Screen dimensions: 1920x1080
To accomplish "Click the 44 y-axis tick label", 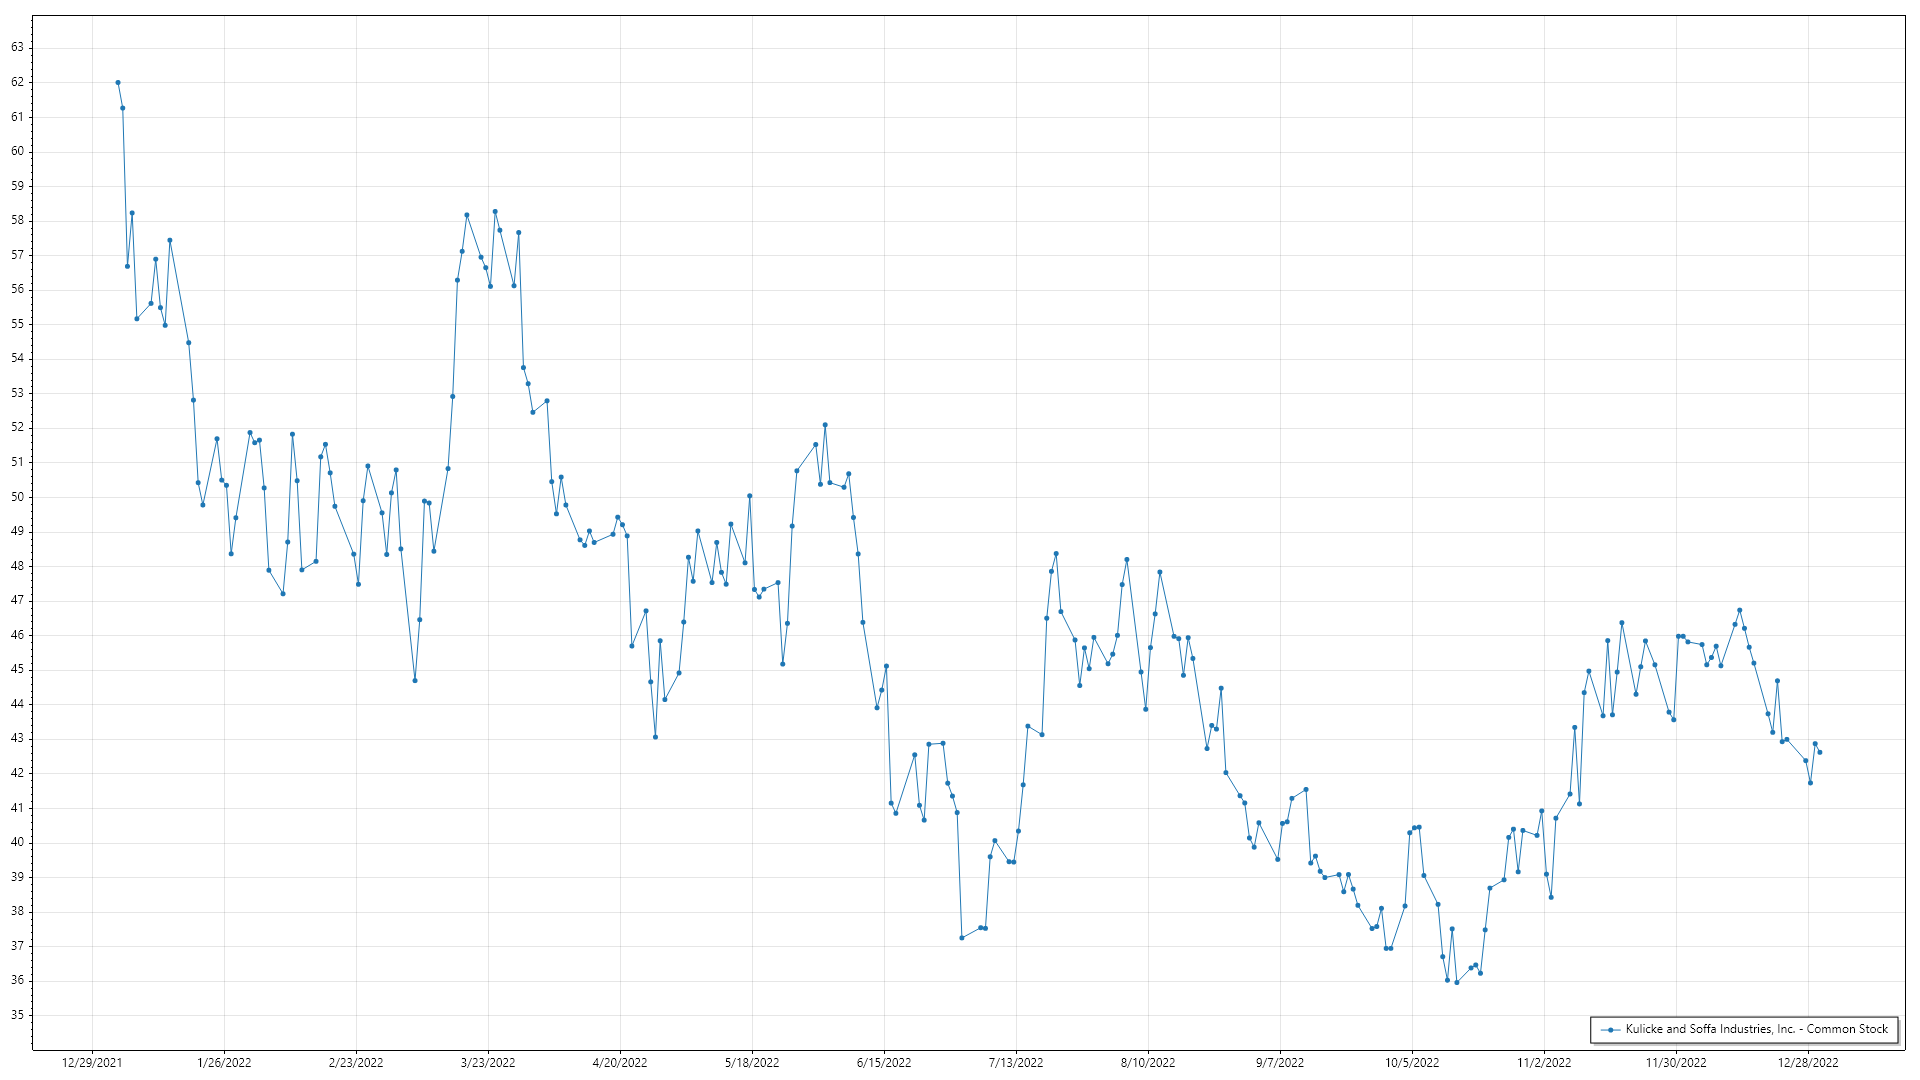I will pyautogui.click(x=18, y=704).
